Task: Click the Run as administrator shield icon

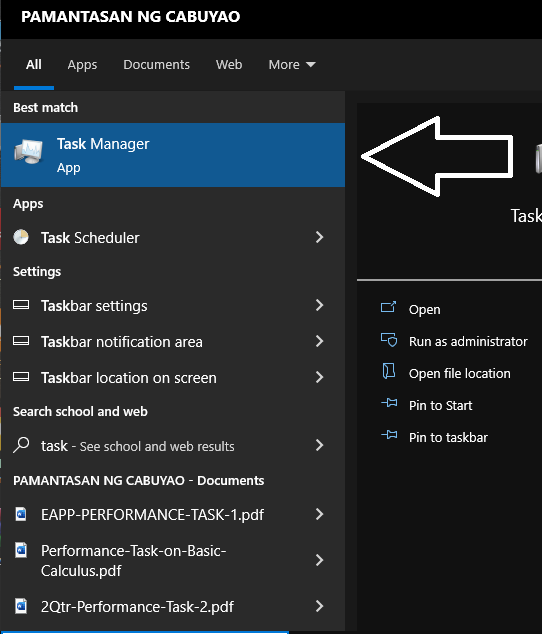Action: [389, 340]
